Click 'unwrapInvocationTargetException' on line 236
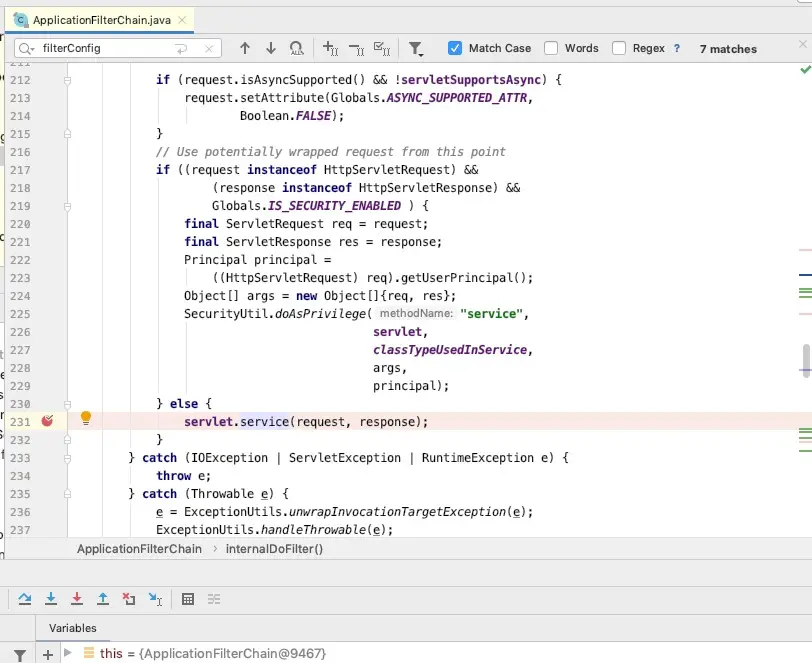 pyautogui.click(x=397, y=512)
